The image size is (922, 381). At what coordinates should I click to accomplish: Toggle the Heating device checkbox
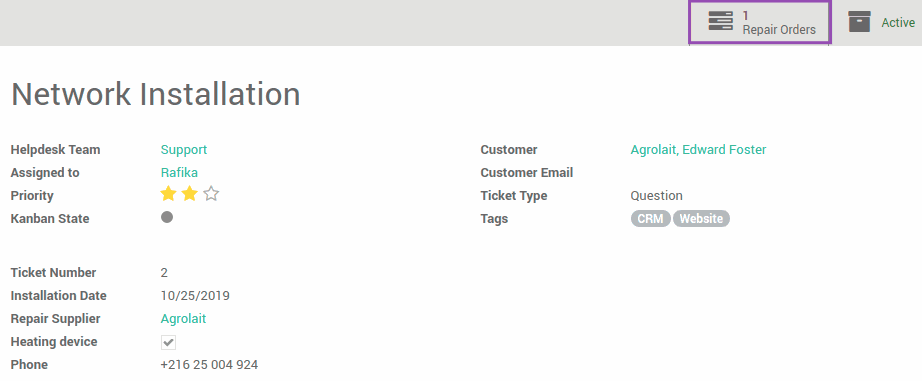[169, 342]
